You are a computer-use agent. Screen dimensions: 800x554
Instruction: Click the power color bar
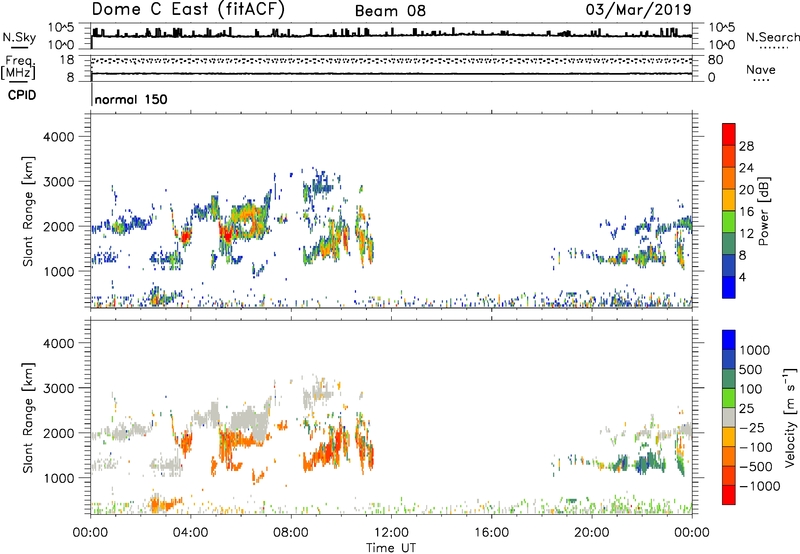click(x=729, y=211)
